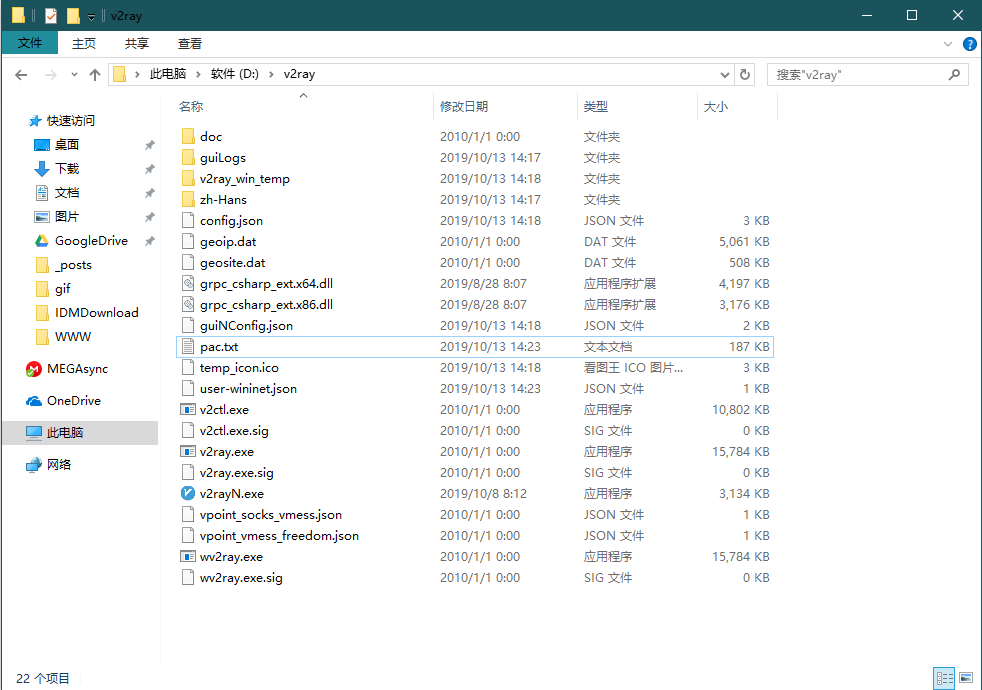
Task: Open the 文件 ribbon tab
Action: pyautogui.click(x=30, y=43)
